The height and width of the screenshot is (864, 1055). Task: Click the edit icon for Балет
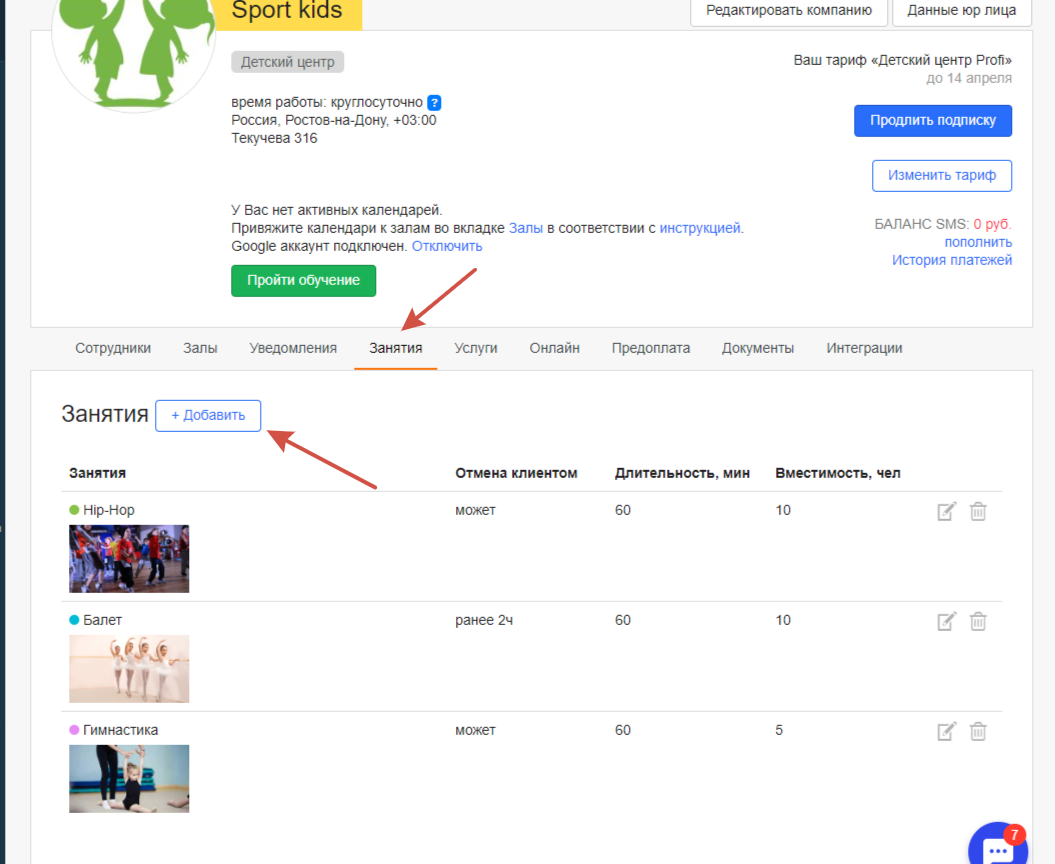pos(946,622)
